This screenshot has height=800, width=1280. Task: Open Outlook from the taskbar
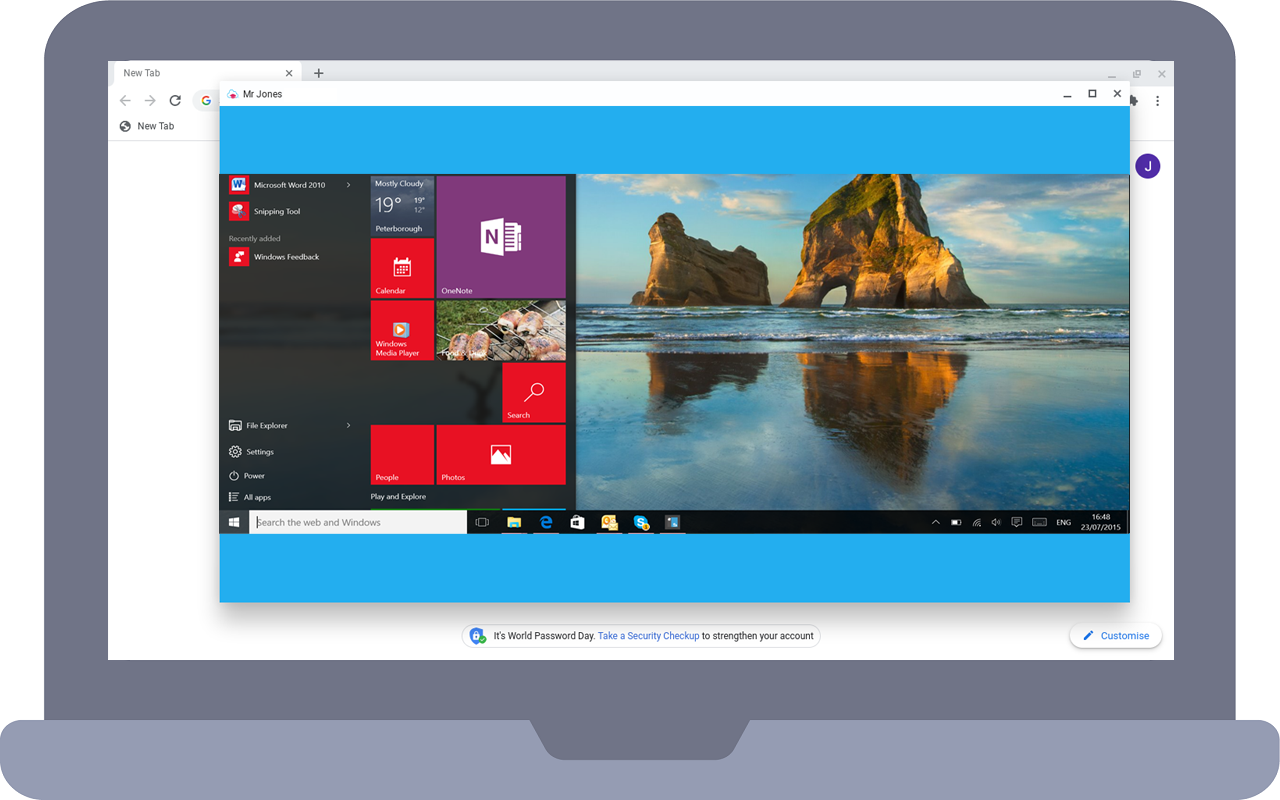click(609, 521)
